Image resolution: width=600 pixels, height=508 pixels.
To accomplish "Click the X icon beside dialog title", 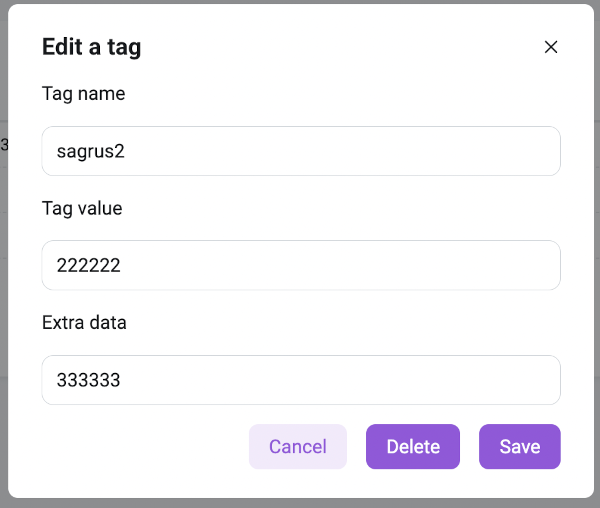I will pos(550,47).
